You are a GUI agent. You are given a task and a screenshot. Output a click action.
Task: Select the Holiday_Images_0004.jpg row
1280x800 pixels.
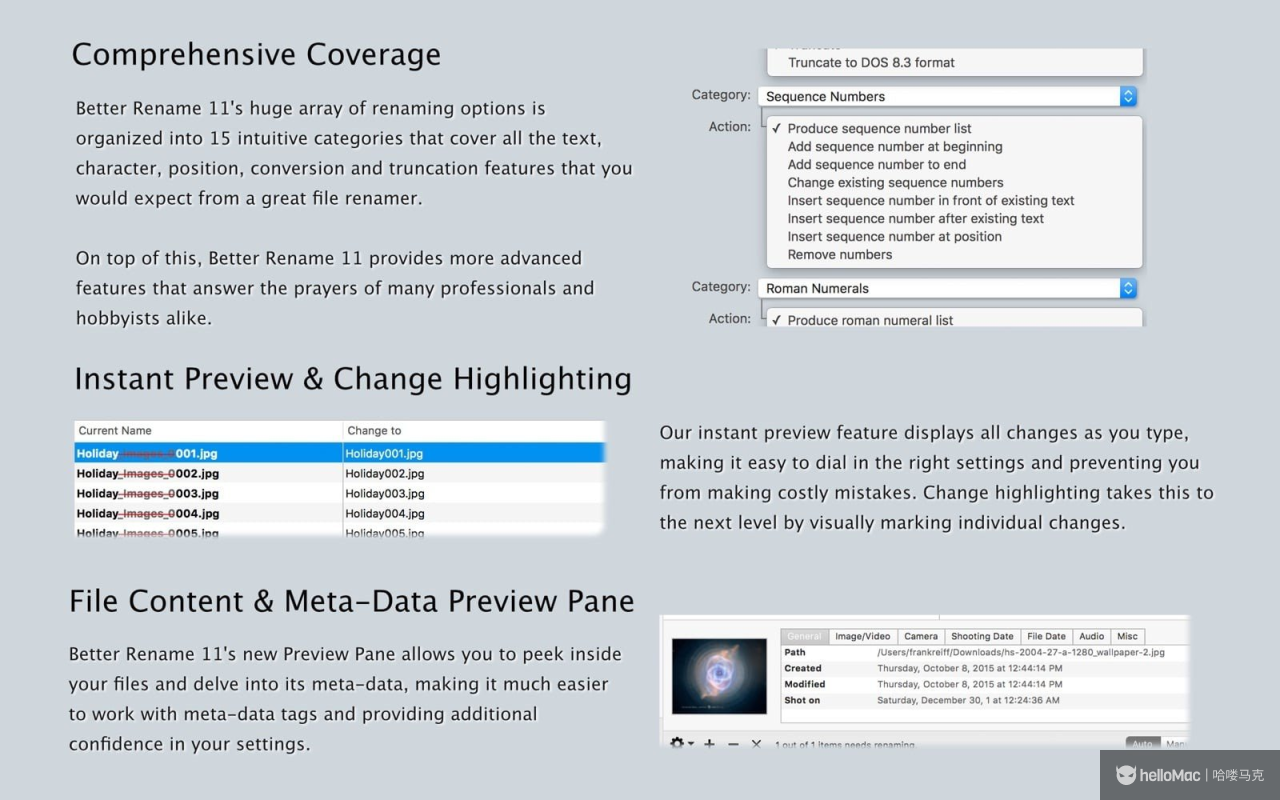click(340, 513)
